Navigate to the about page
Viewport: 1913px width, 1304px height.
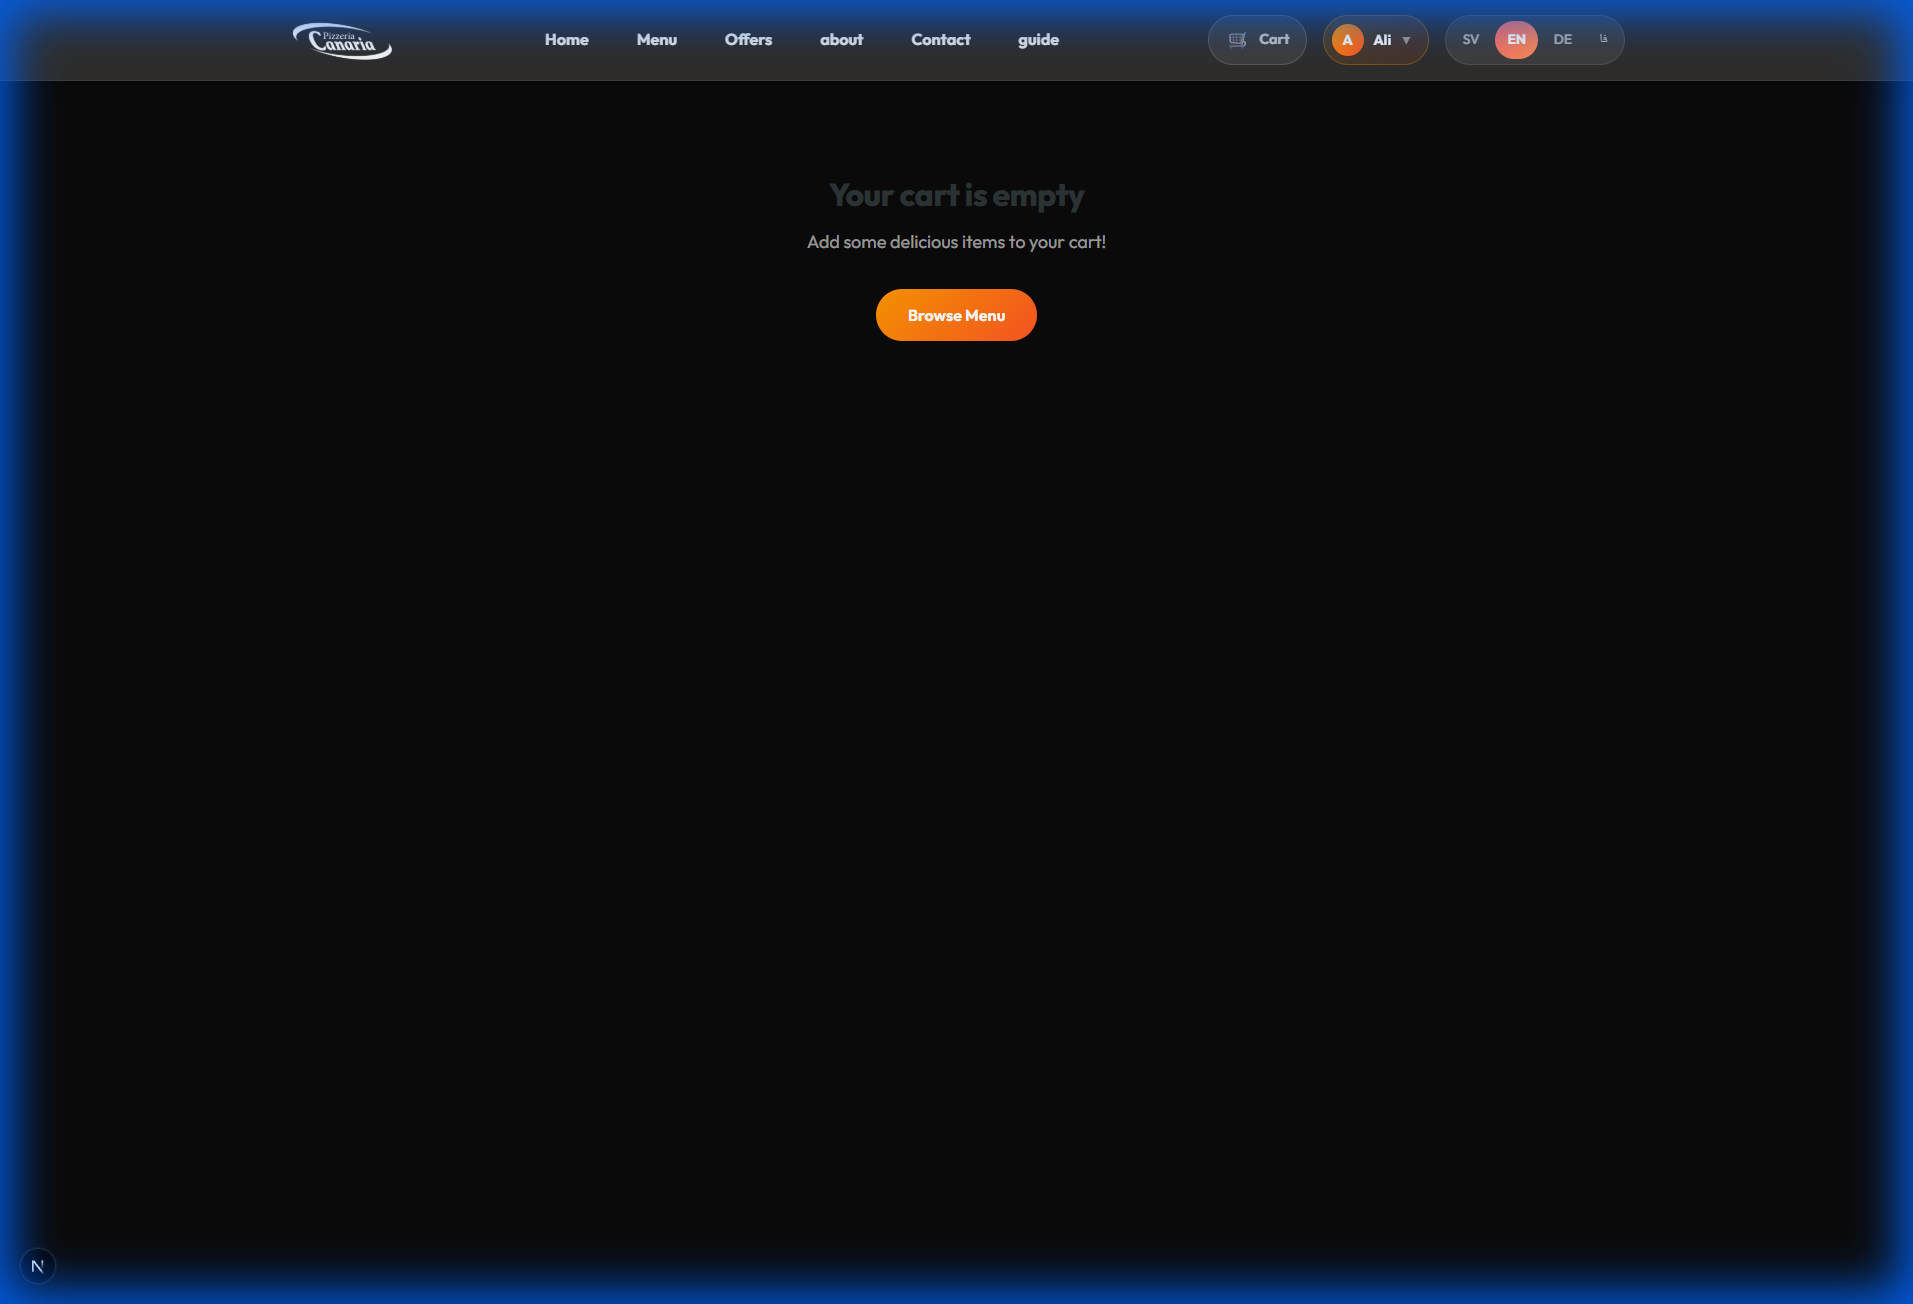tap(841, 40)
